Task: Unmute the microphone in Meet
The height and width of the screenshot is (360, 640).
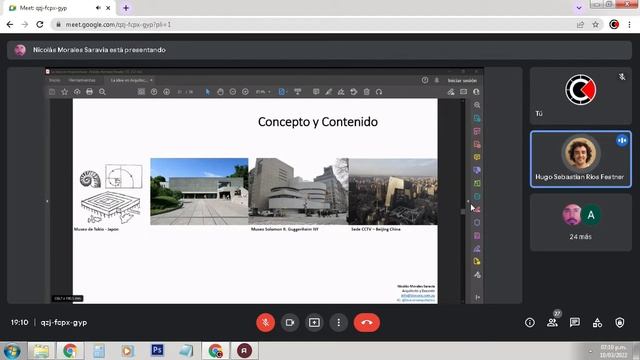Action: click(x=265, y=322)
